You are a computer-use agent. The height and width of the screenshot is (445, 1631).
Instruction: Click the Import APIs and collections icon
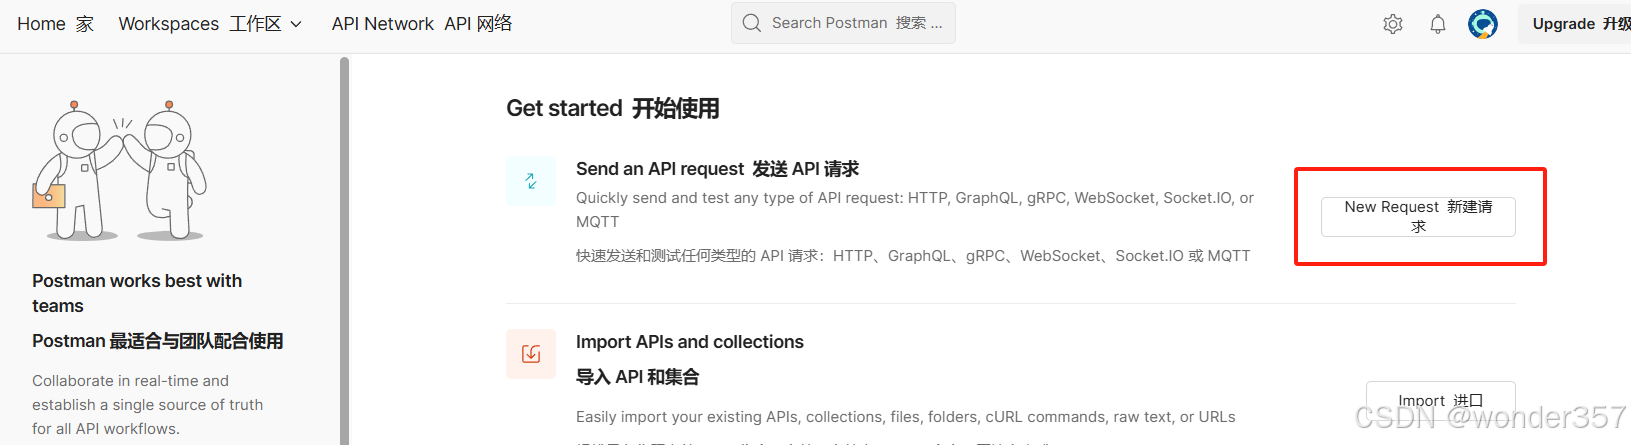tap(531, 354)
